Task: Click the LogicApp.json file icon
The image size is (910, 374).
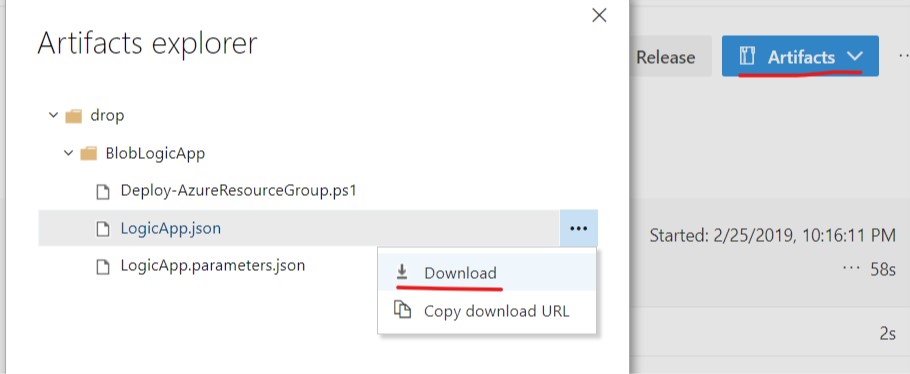Action: point(103,229)
